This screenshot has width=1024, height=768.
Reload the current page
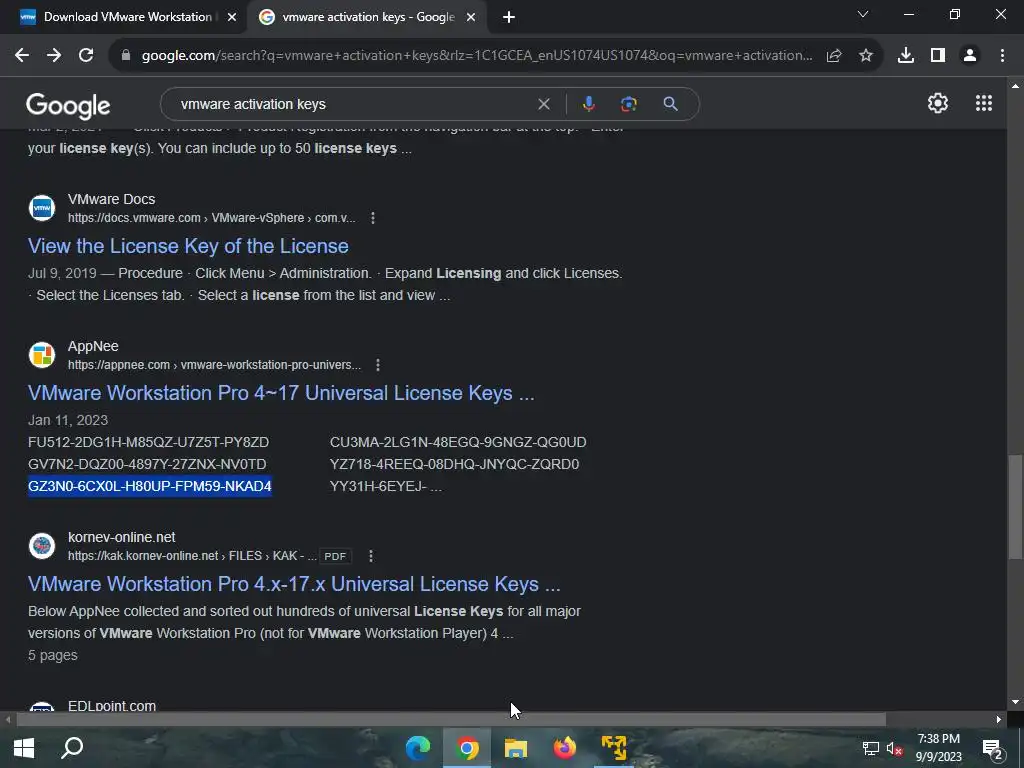coord(86,56)
